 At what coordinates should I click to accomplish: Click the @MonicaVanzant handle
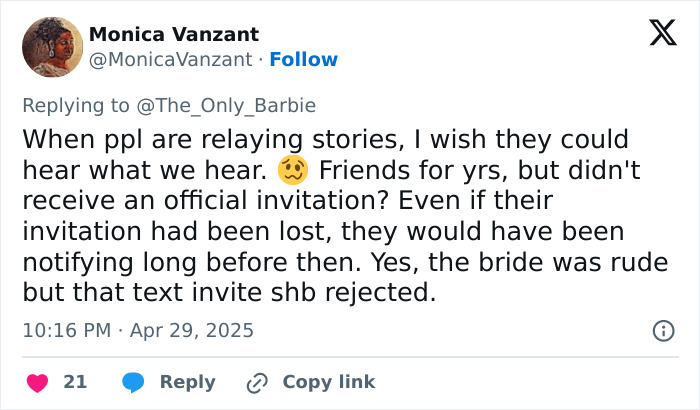(x=170, y=60)
